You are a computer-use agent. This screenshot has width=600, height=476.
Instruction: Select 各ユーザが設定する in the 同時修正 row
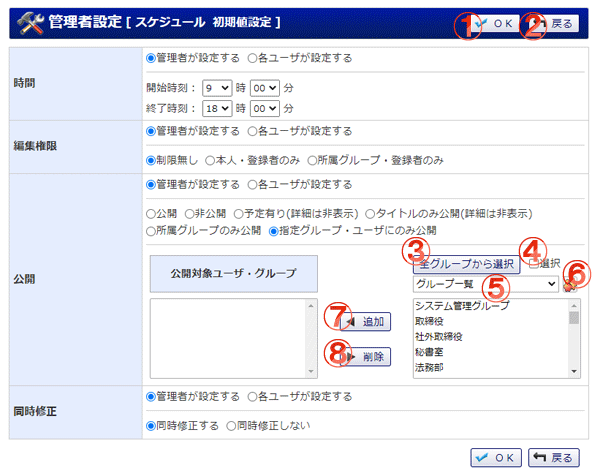click(252, 397)
